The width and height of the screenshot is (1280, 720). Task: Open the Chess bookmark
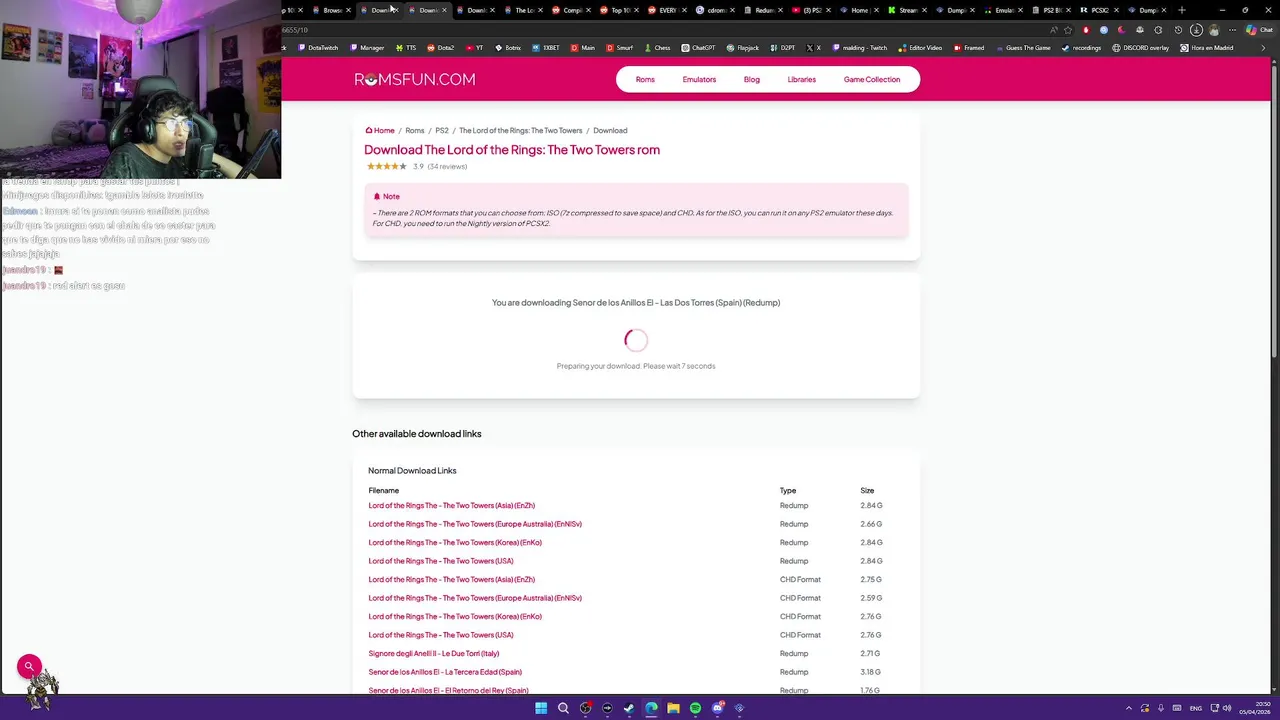657,48
